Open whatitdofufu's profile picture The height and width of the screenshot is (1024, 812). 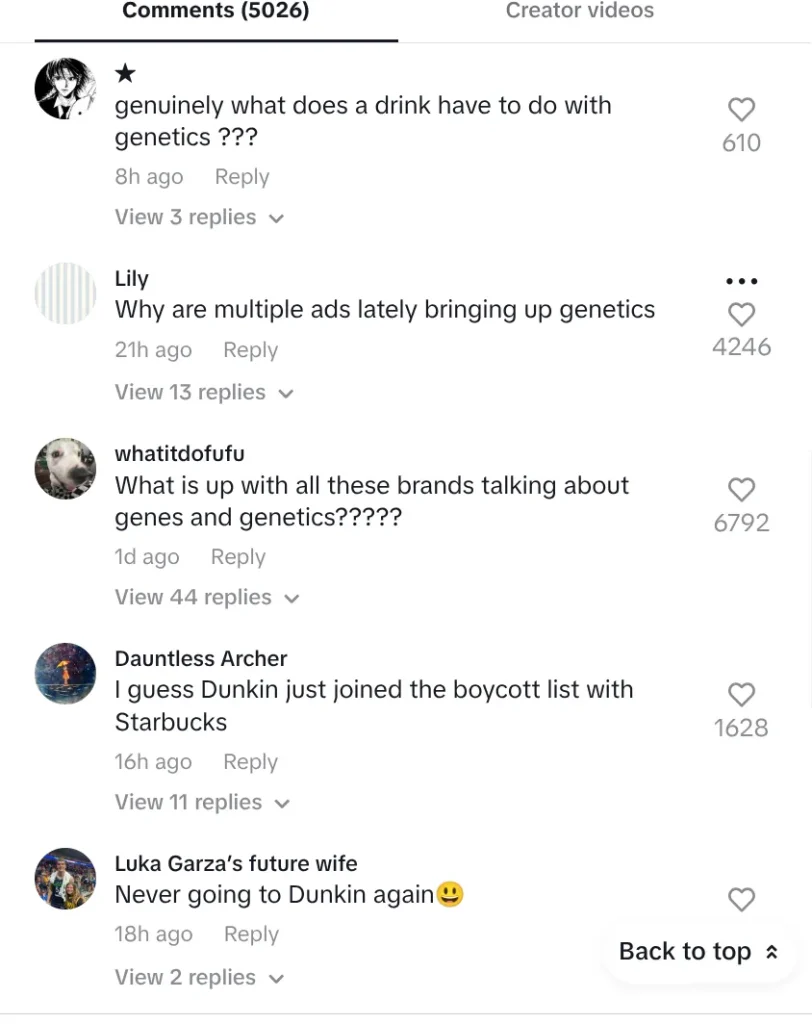65,468
